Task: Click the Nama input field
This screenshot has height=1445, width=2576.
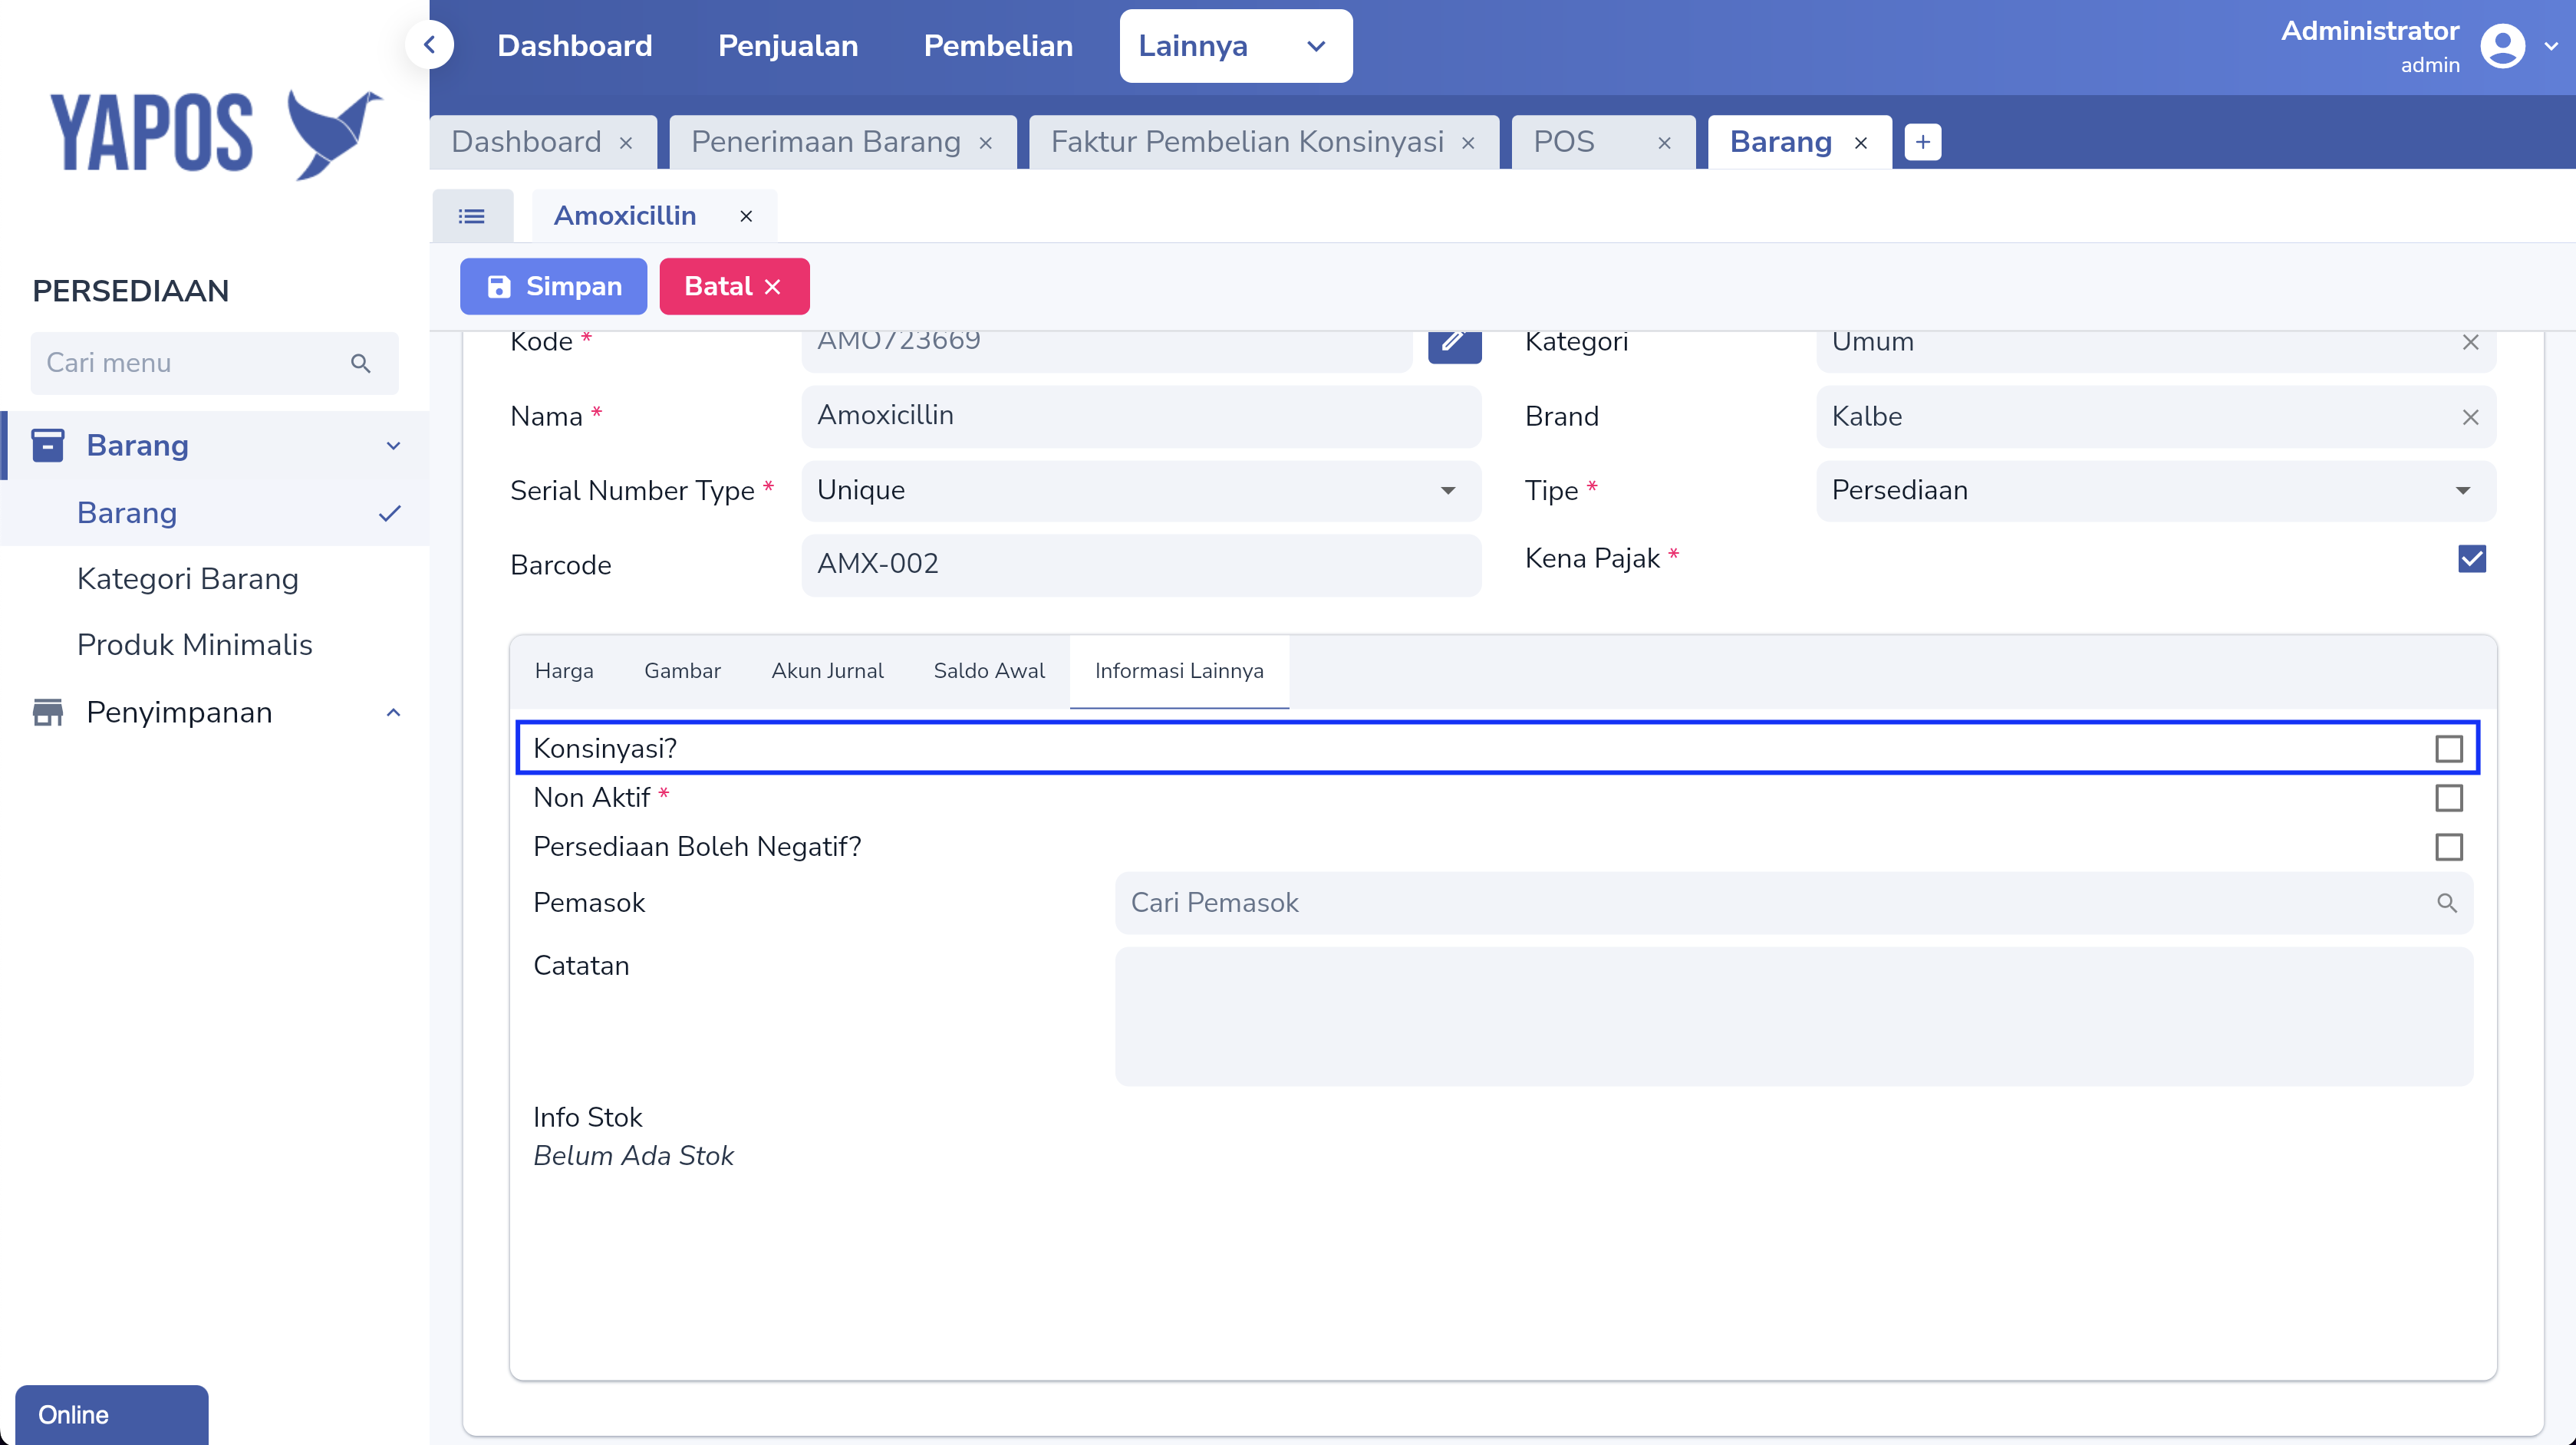Action: tap(1141, 416)
